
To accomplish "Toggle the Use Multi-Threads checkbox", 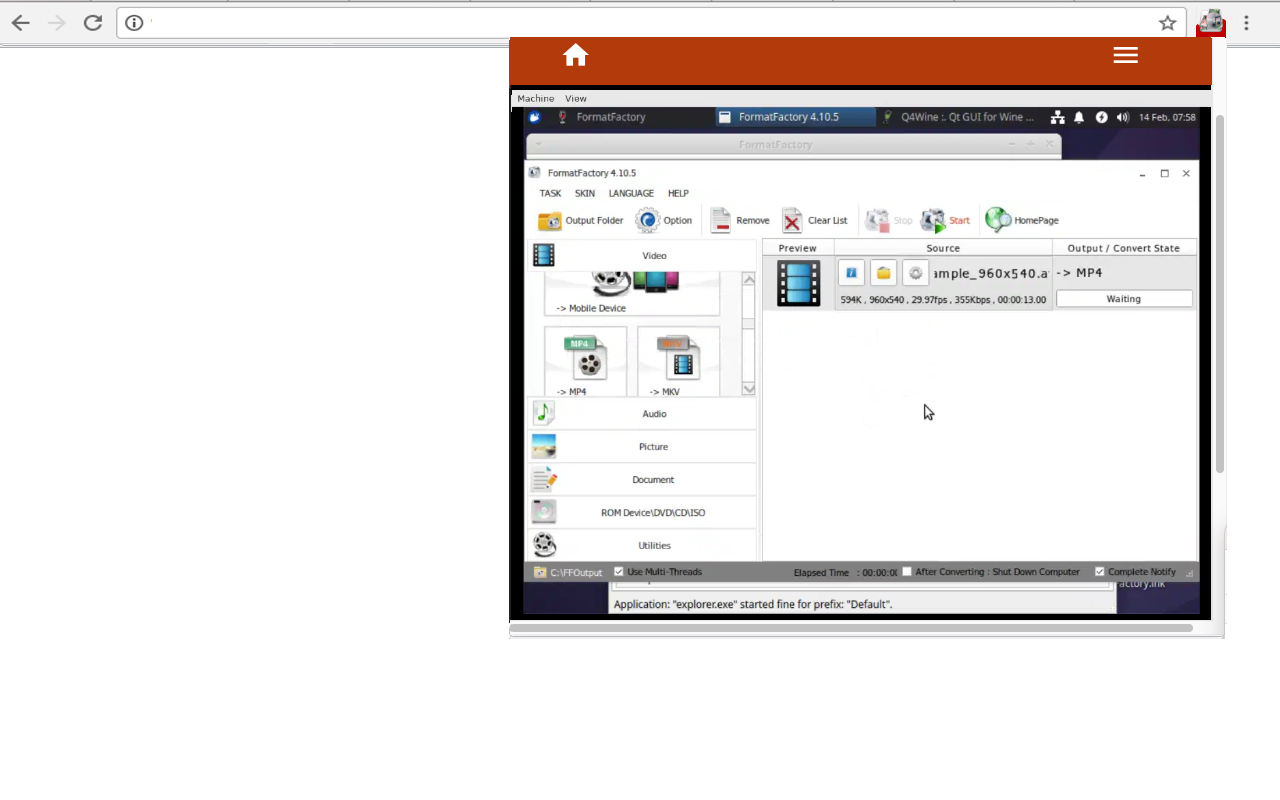I will [x=619, y=571].
